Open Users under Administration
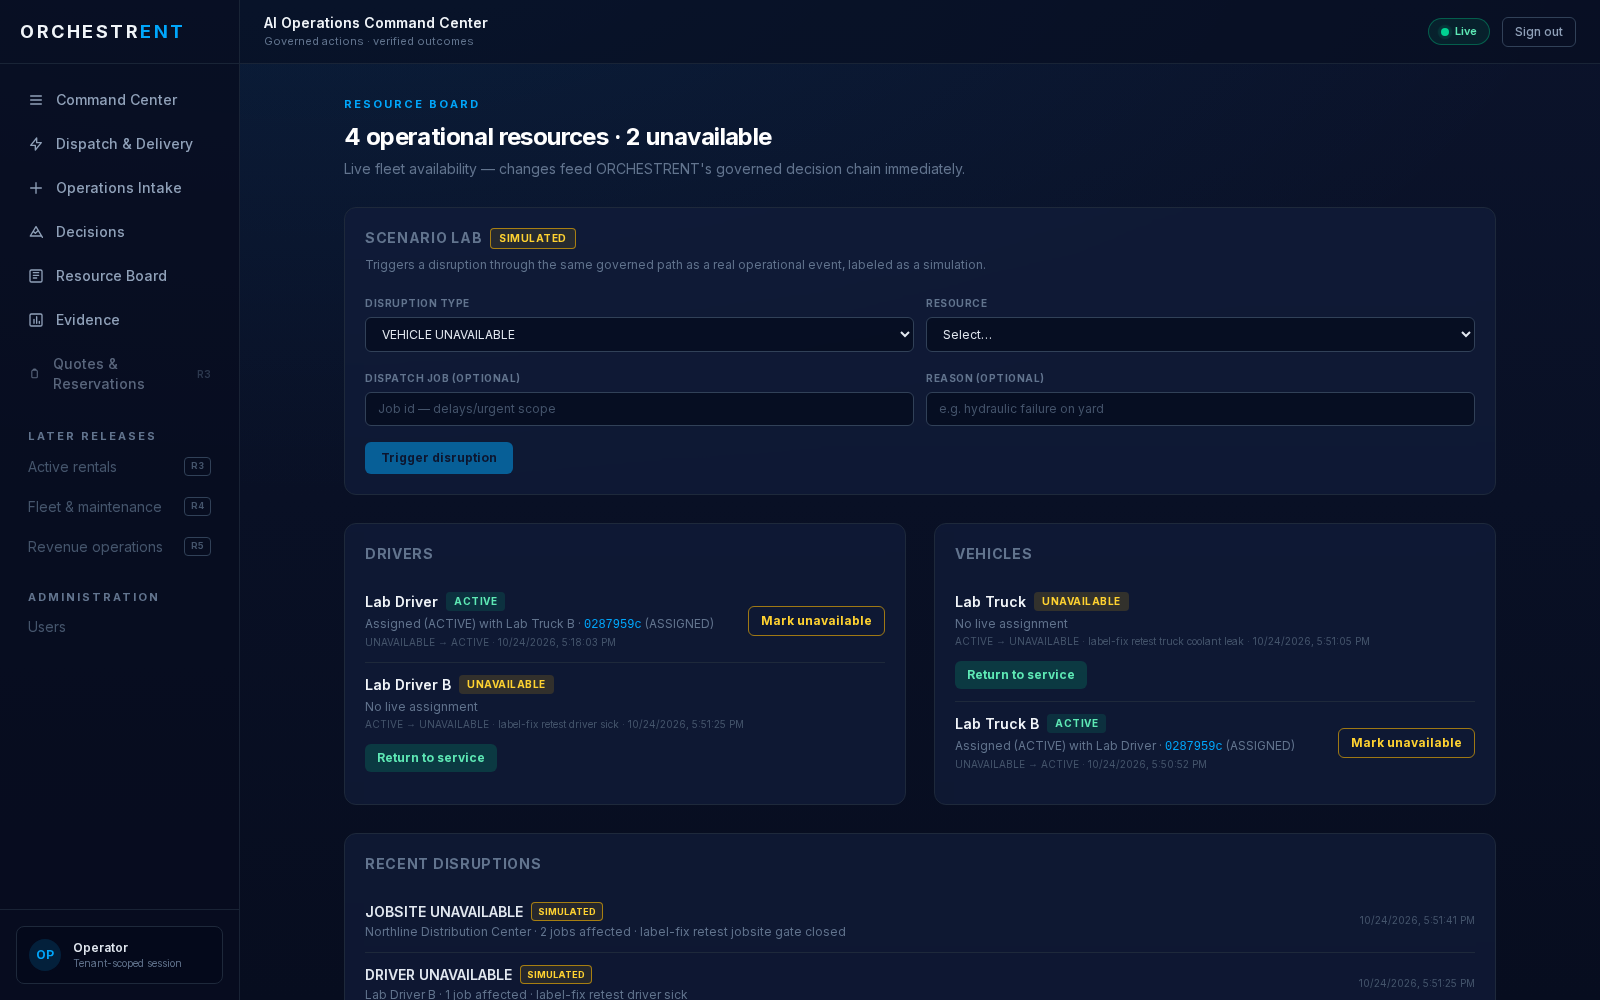This screenshot has width=1600, height=1000. coord(47,627)
